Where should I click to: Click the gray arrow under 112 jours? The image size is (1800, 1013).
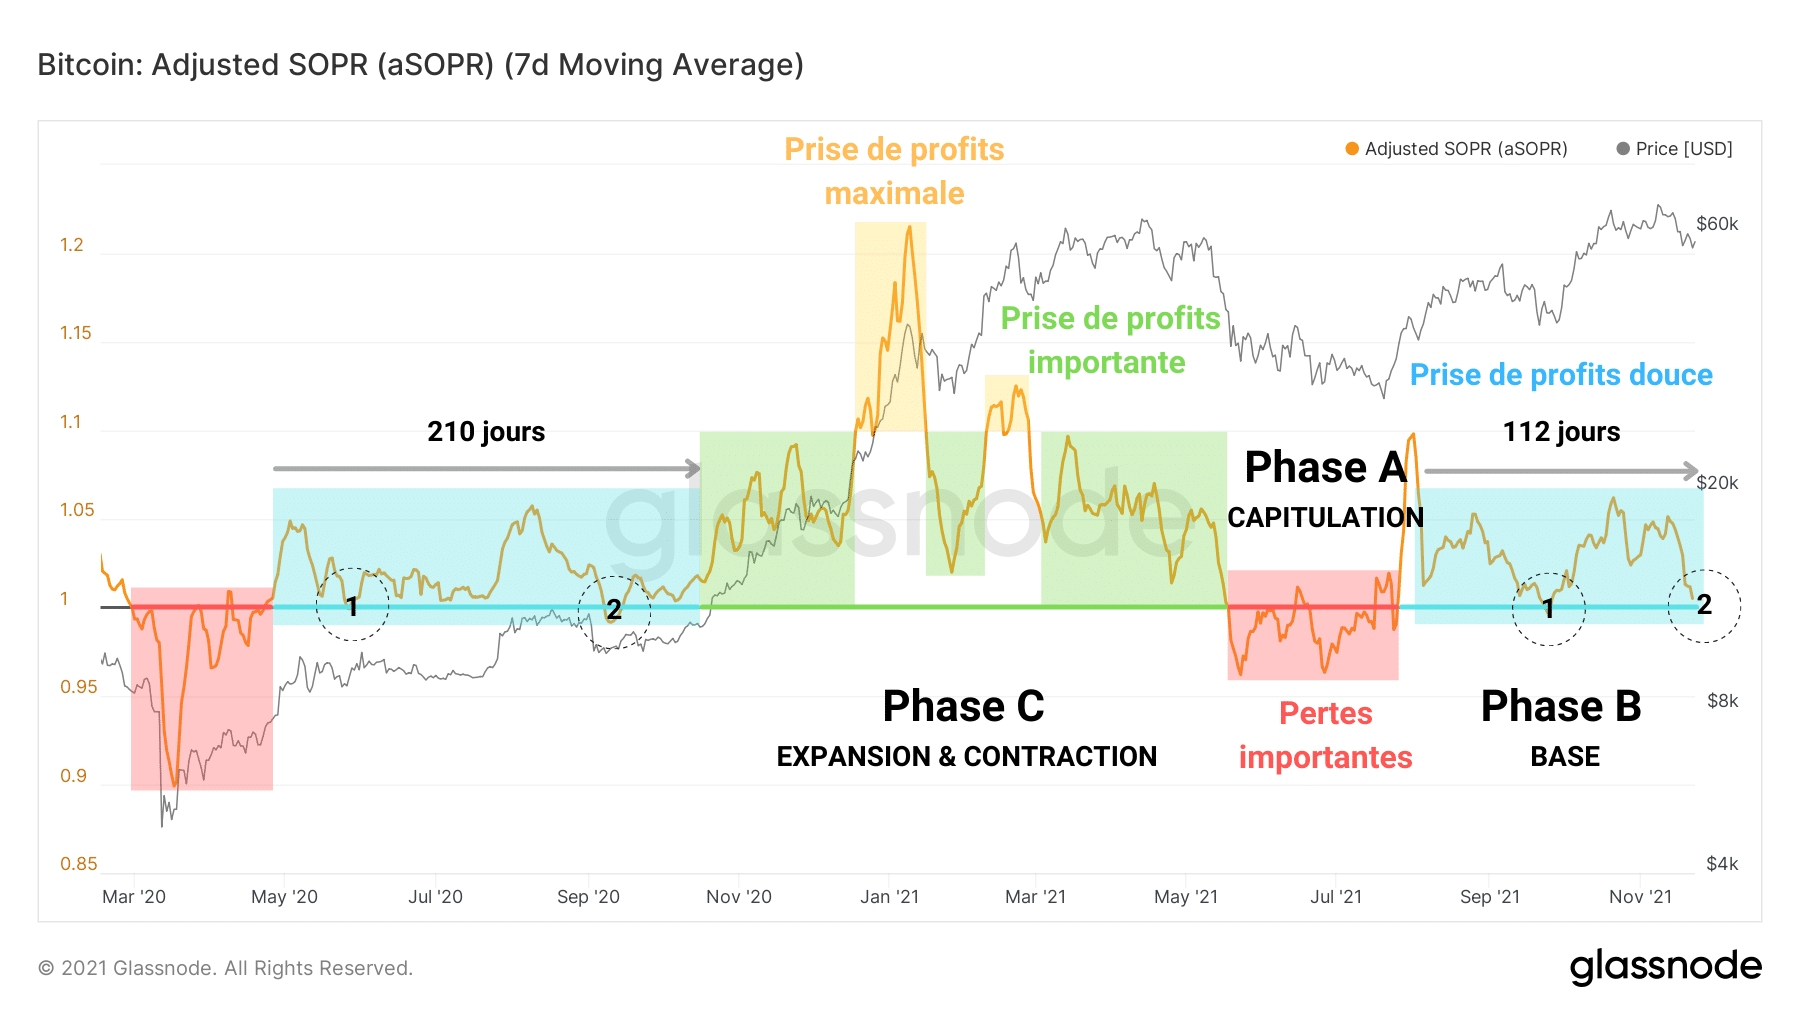(x=1562, y=470)
